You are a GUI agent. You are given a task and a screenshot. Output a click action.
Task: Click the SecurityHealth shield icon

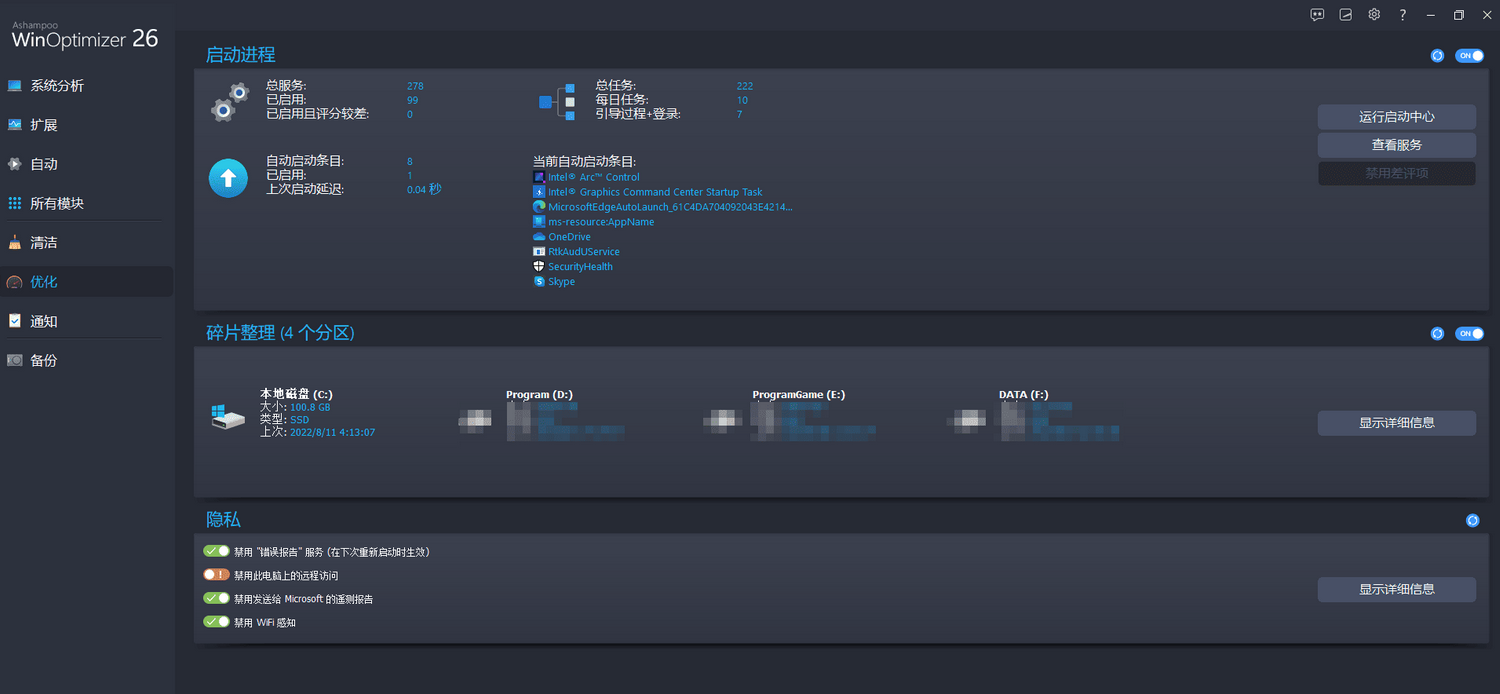[x=540, y=267]
